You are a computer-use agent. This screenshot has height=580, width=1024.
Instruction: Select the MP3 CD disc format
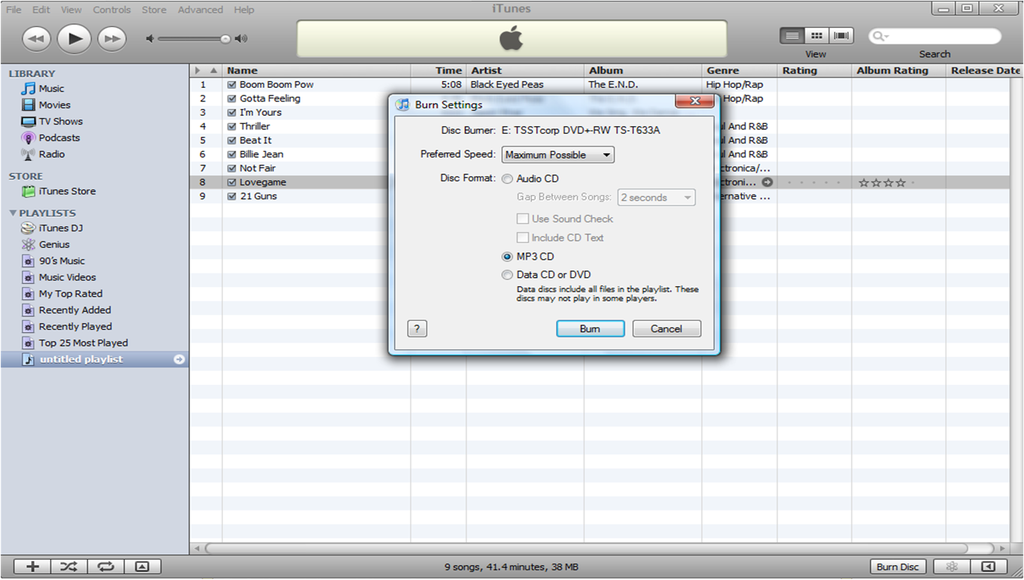508,256
